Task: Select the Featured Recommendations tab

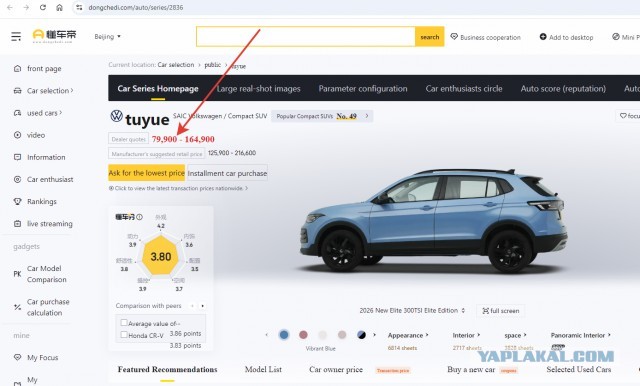Action: pos(167,369)
